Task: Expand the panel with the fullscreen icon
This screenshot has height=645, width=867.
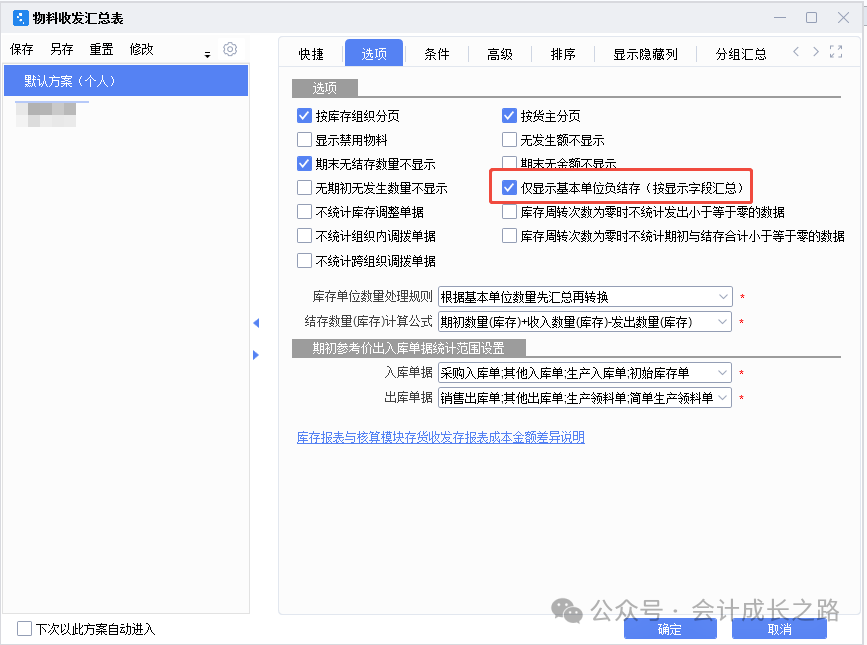Action: point(836,52)
